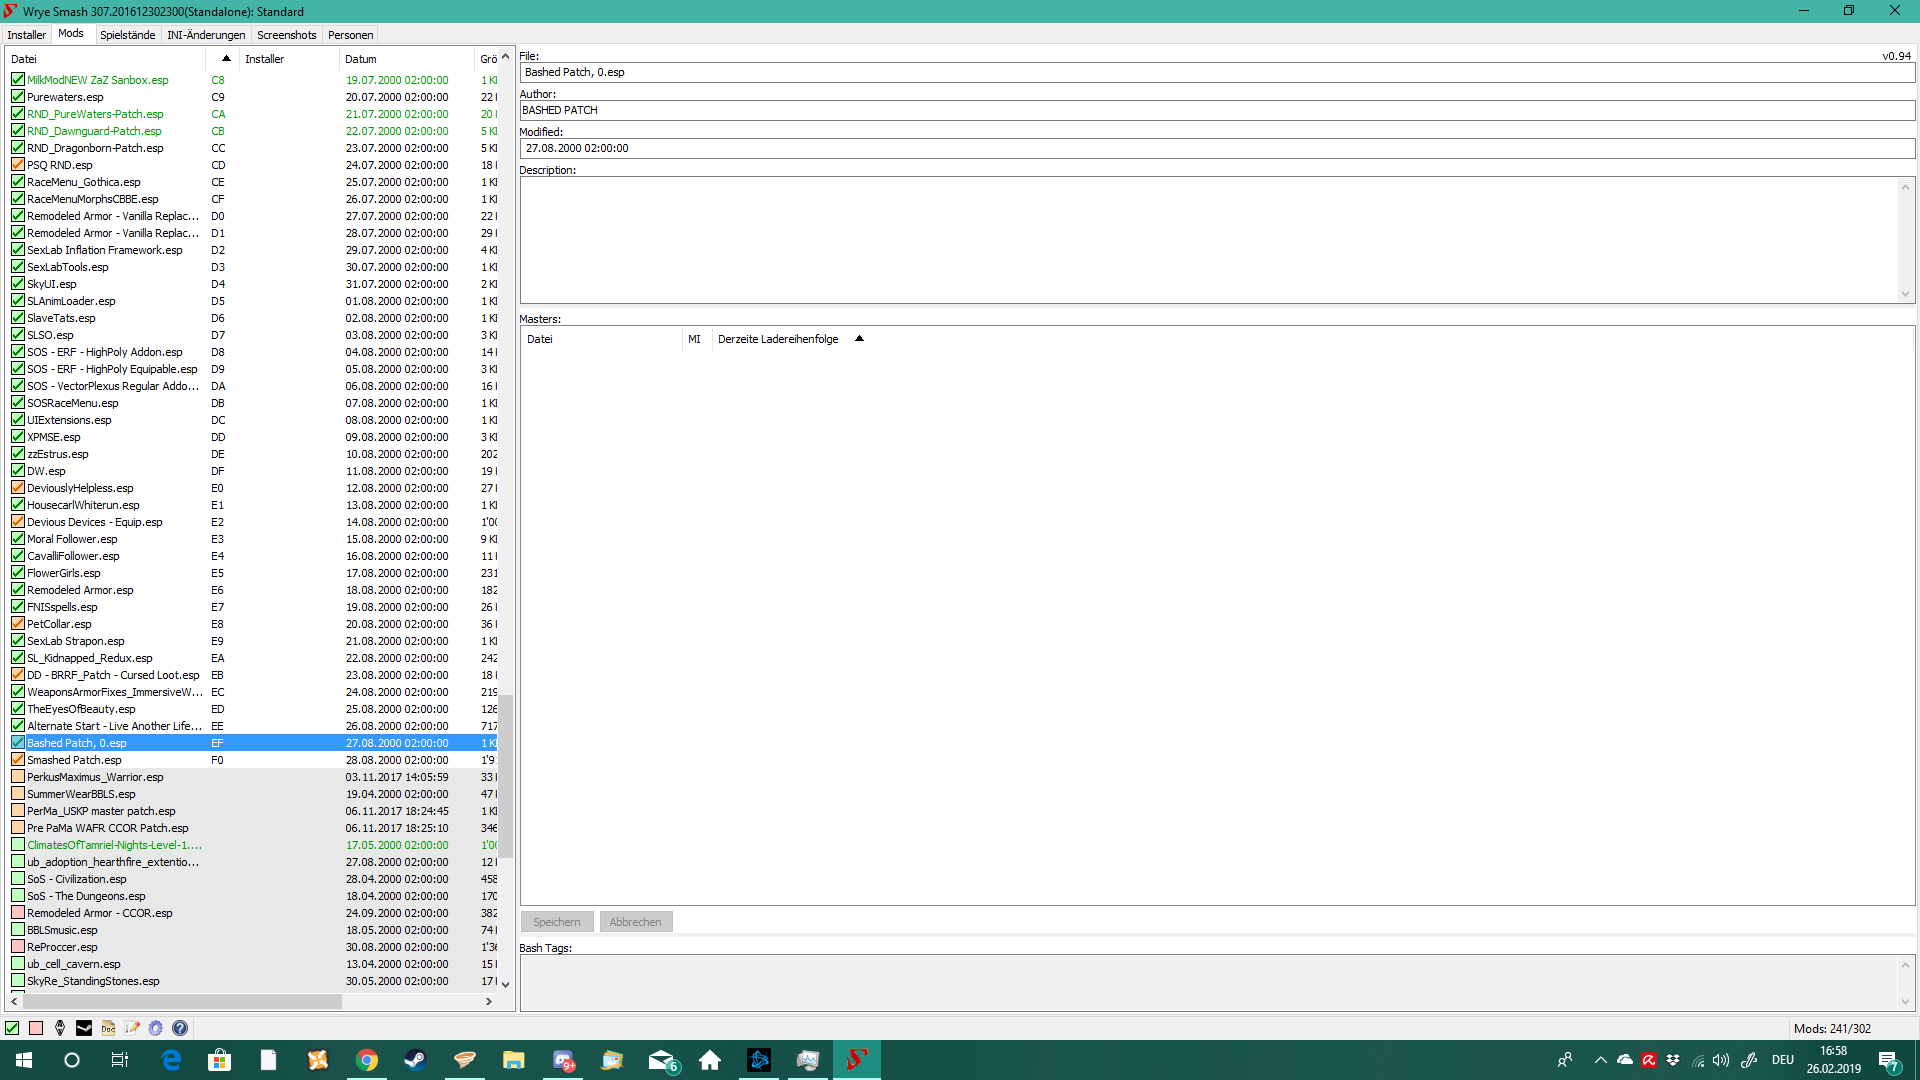Open Wrye Smash settings gear icon
This screenshot has height=1080, width=1920.
156,1028
